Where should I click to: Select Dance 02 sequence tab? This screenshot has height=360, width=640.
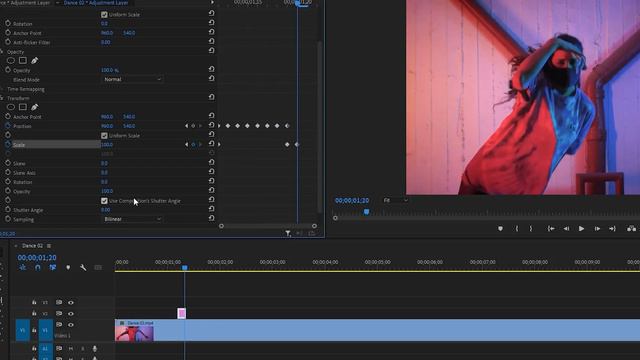(33, 246)
